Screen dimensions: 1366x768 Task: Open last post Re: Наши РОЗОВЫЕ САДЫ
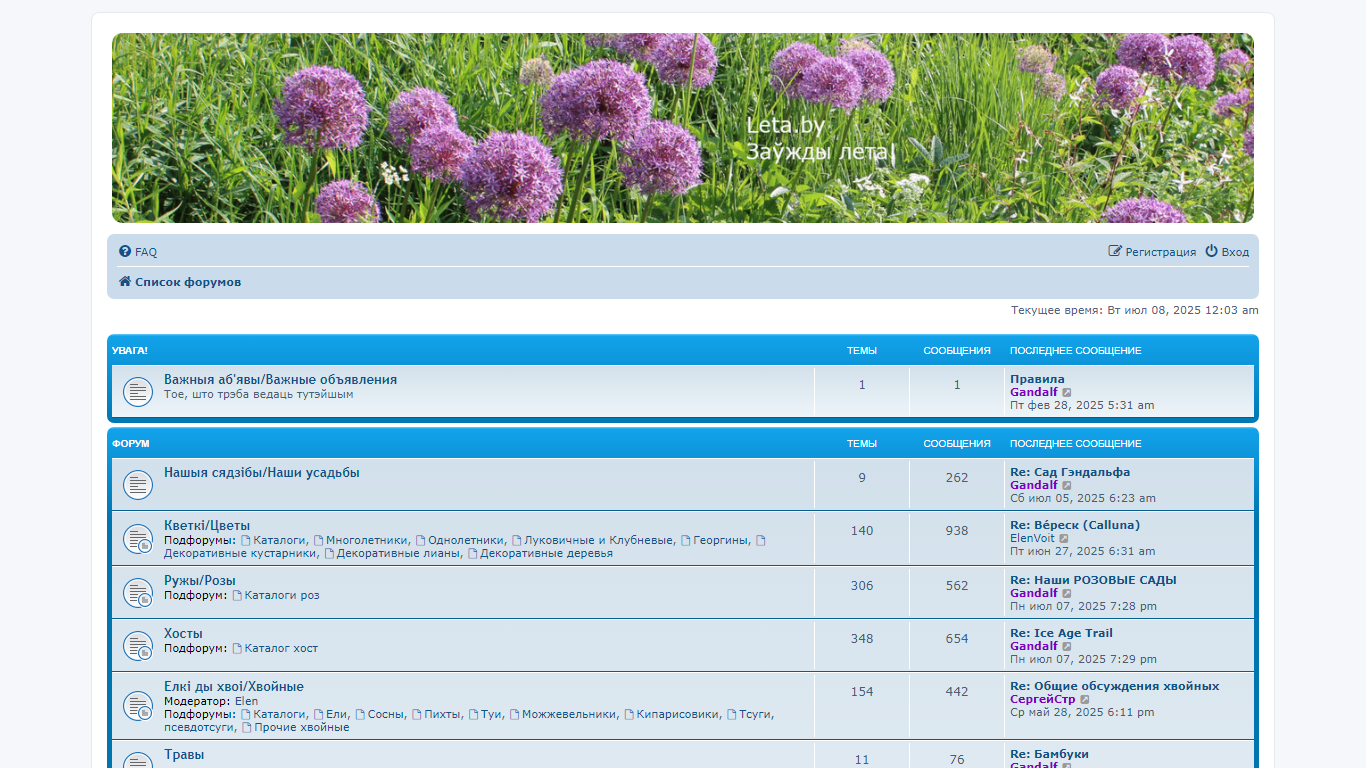[x=1093, y=581]
